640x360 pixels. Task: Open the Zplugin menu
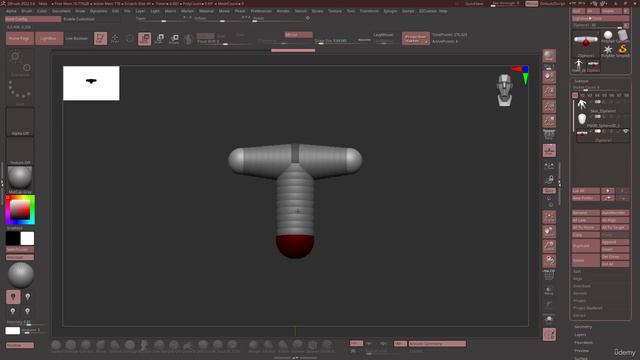[390, 11]
